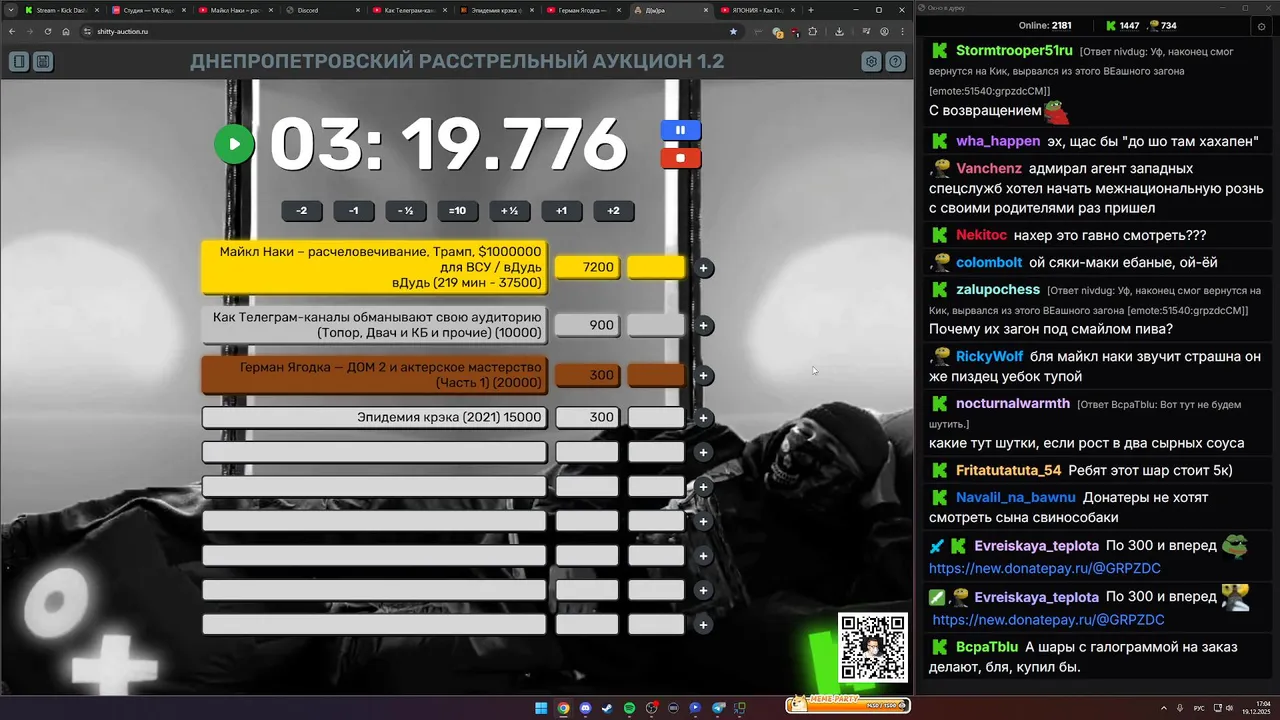Edit the Телеграм-каналы lot name field
The image size is (1280, 720).
click(x=374, y=325)
